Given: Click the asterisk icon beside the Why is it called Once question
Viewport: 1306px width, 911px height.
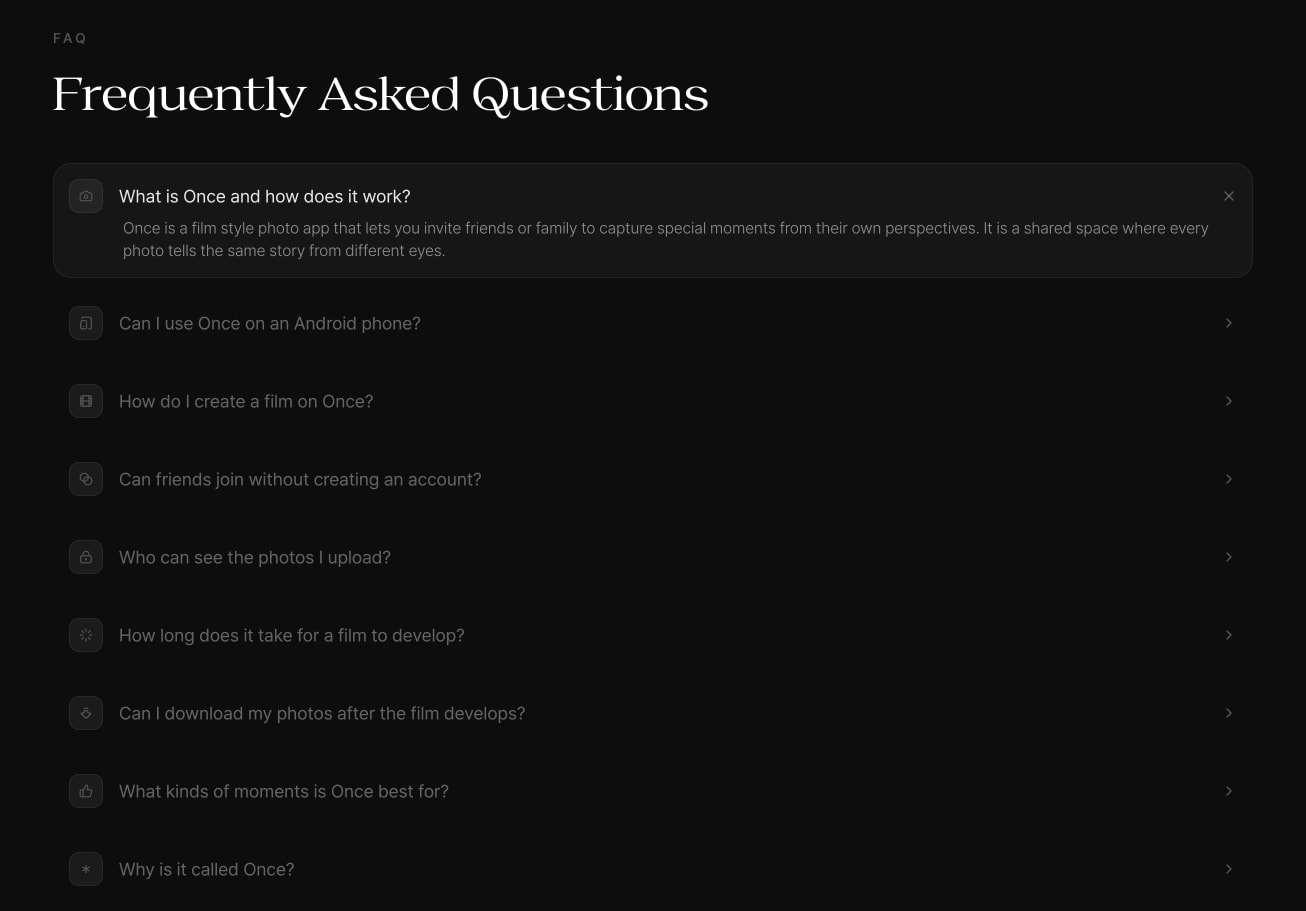Looking at the screenshot, I should 86,869.
